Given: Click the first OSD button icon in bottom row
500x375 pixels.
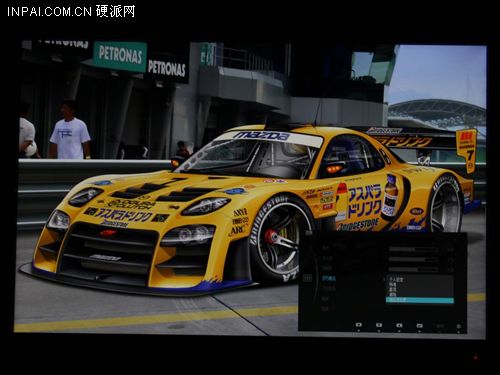Looking at the screenshot, I should tap(359, 325).
